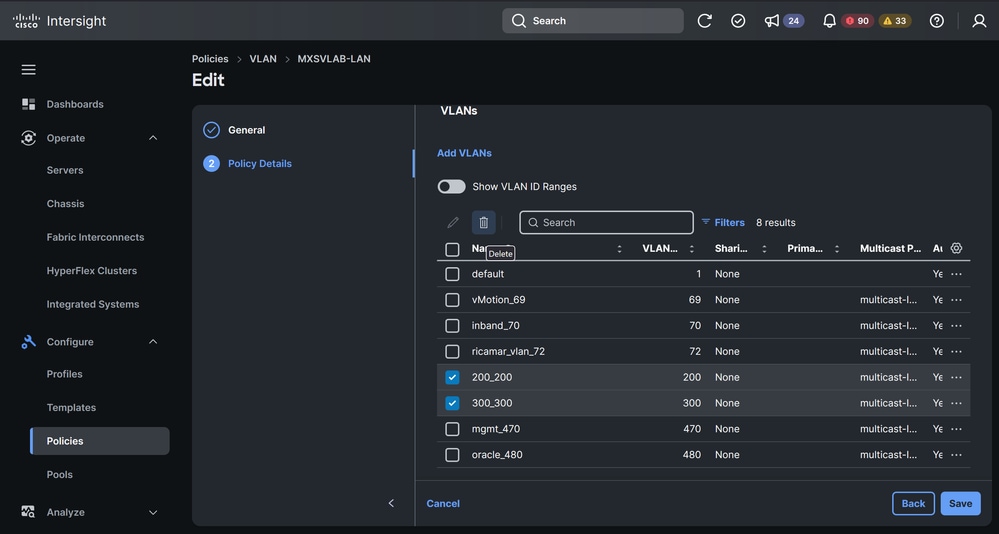Image resolution: width=999 pixels, height=534 pixels.
Task: Open announcements megaphone icon
Action: click(x=772, y=21)
